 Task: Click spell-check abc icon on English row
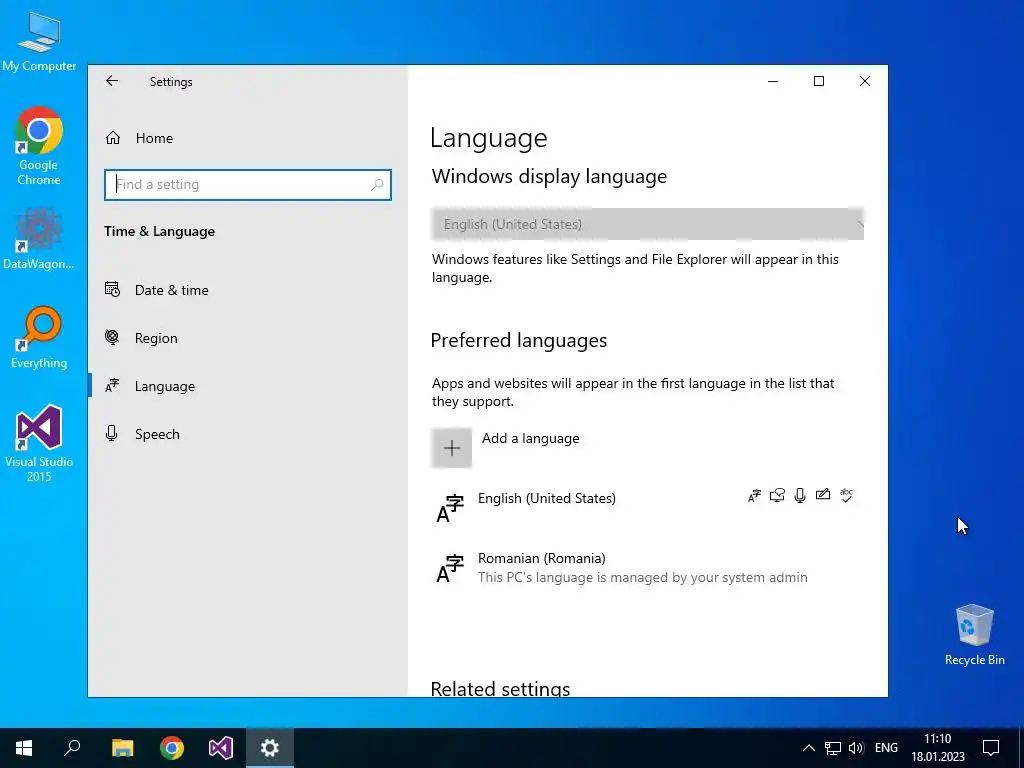click(846, 495)
